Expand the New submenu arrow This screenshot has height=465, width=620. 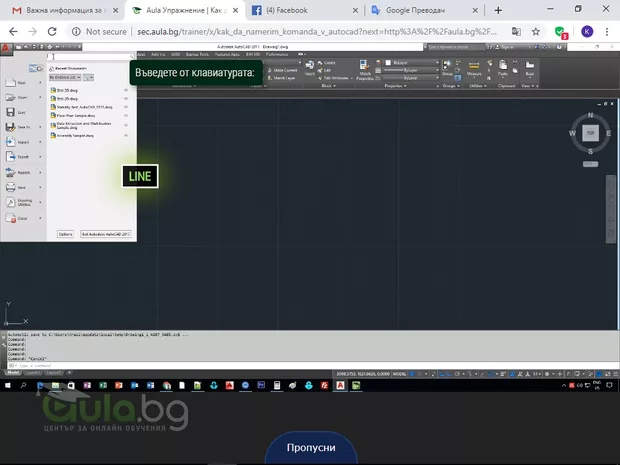point(40,83)
